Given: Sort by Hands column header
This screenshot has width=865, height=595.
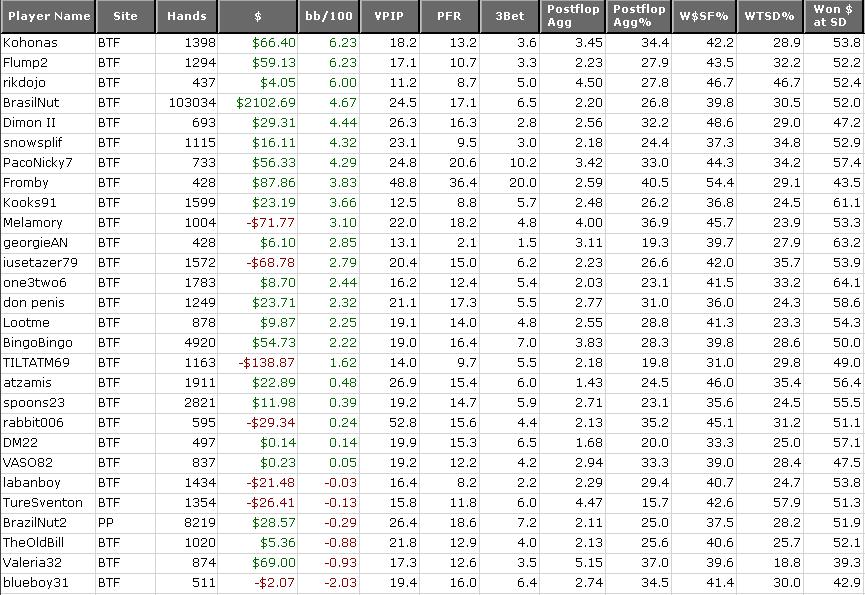Looking at the screenshot, I should click(186, 16).
